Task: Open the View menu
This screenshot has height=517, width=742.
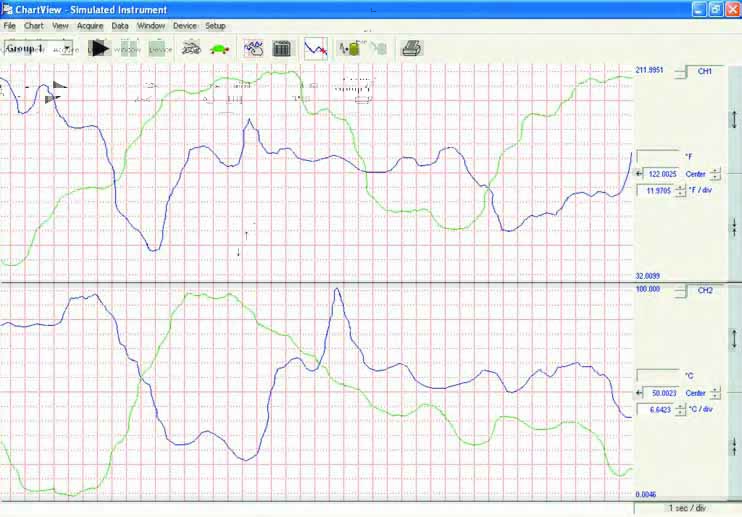Action: 60,26
